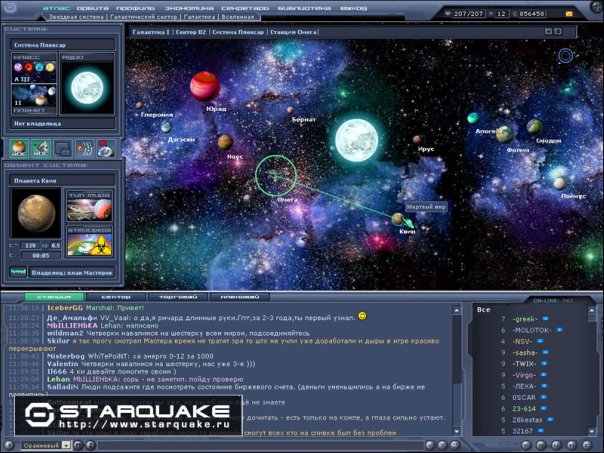Switch to Звездная система view
Viewport: 604px width, 453px height.
point(76,17)
